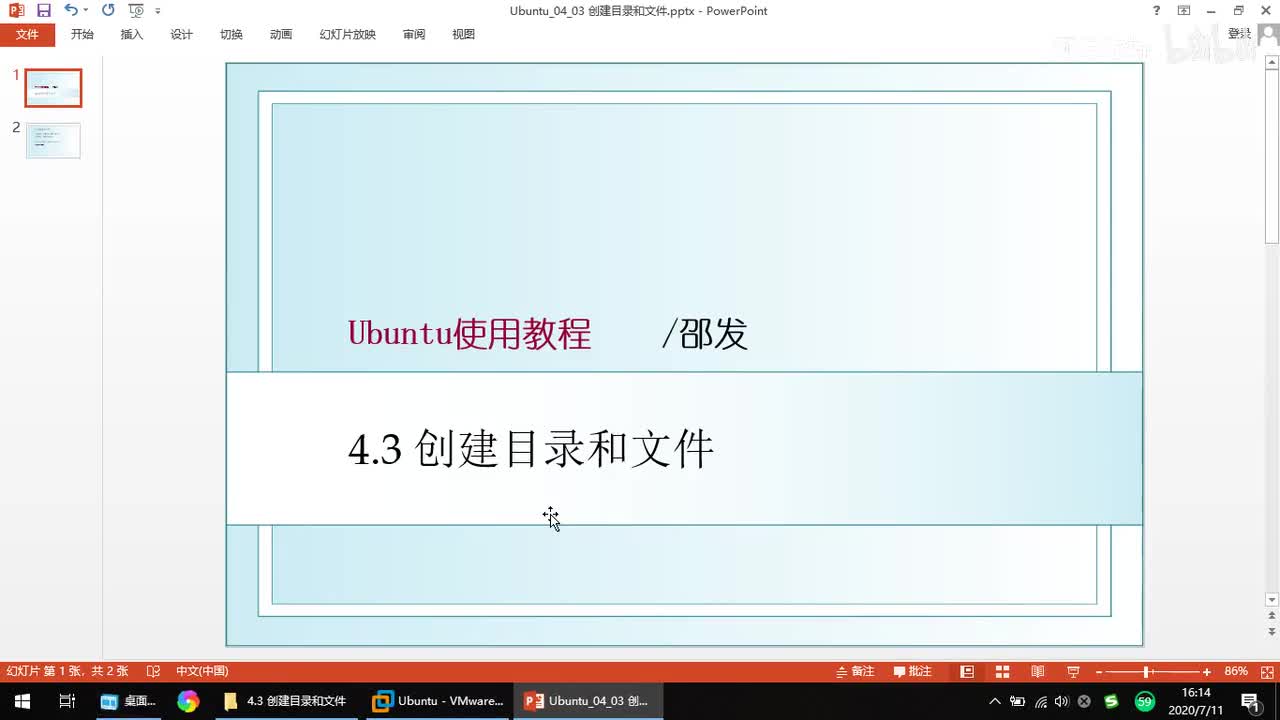Image resolution: width=1280 pixels, height=720 pixels.
Task: Switch to the 插入 ribbon tab
Action: point(132,34)
